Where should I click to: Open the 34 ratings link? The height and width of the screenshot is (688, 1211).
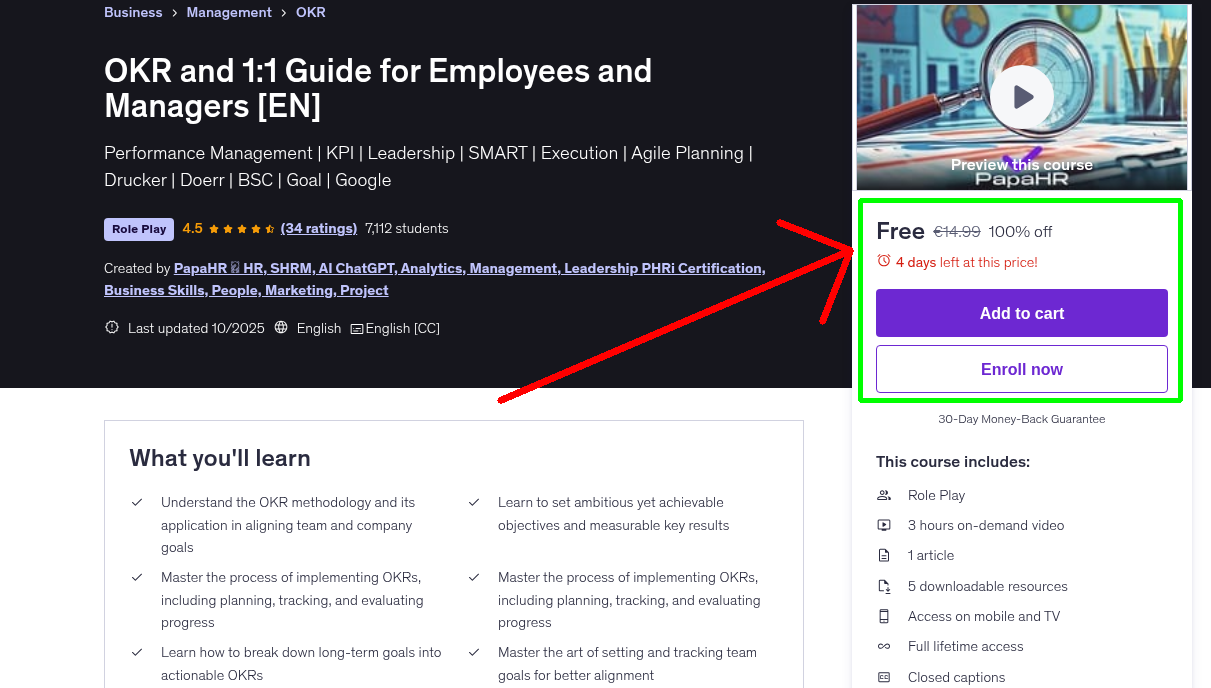318,228
